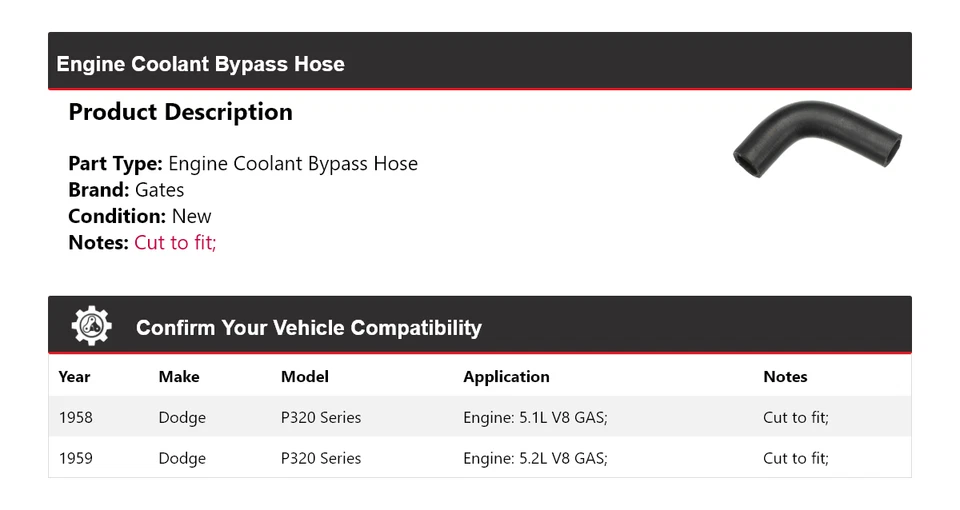Click Confirm Your Vehicle Compatibility heading
Screen dimensions: 960x510
pos(308,328)
